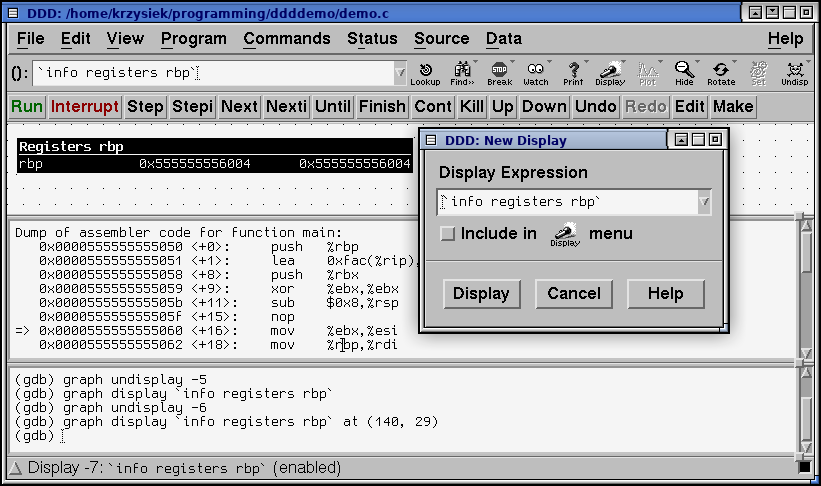The image size is (821, 486).
Task: Click the Lookup toolbar icon
Action: (425, 73)
